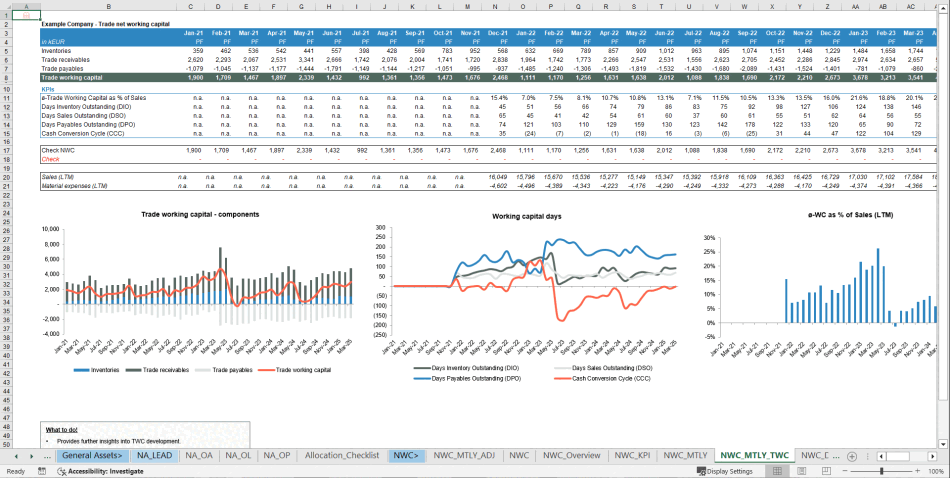
Task: Open the General Assets> sheet tab
Action: tap(91, 455)
